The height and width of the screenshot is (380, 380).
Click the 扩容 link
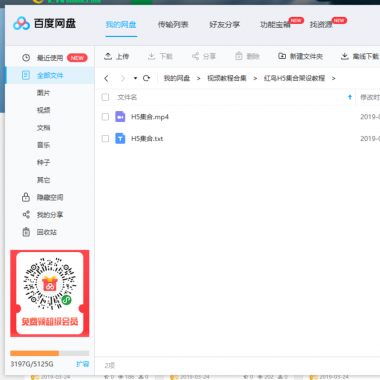point(83,364)
